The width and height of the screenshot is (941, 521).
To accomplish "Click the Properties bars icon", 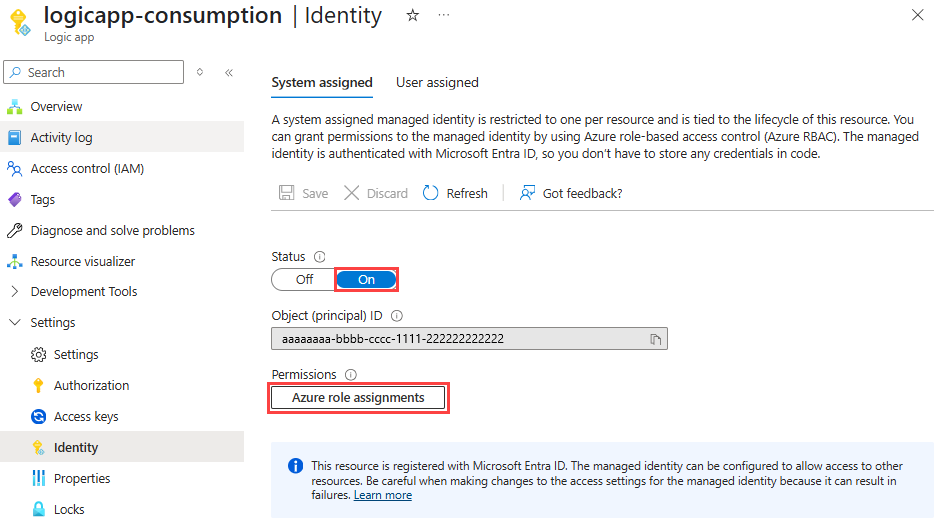I will tap(38, 478).
